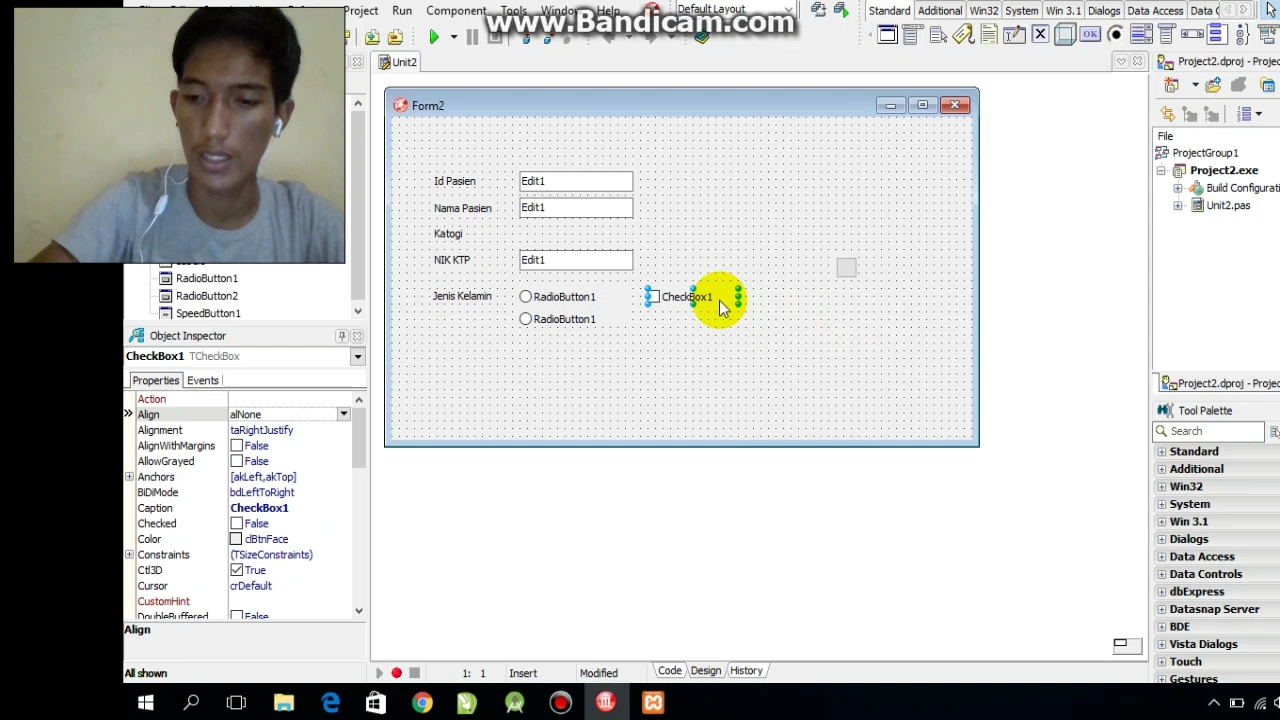Open File Explorer from the taskbar
Image resolution: width=1280 pixels, height=720 pixels.
tap(284, 703)
